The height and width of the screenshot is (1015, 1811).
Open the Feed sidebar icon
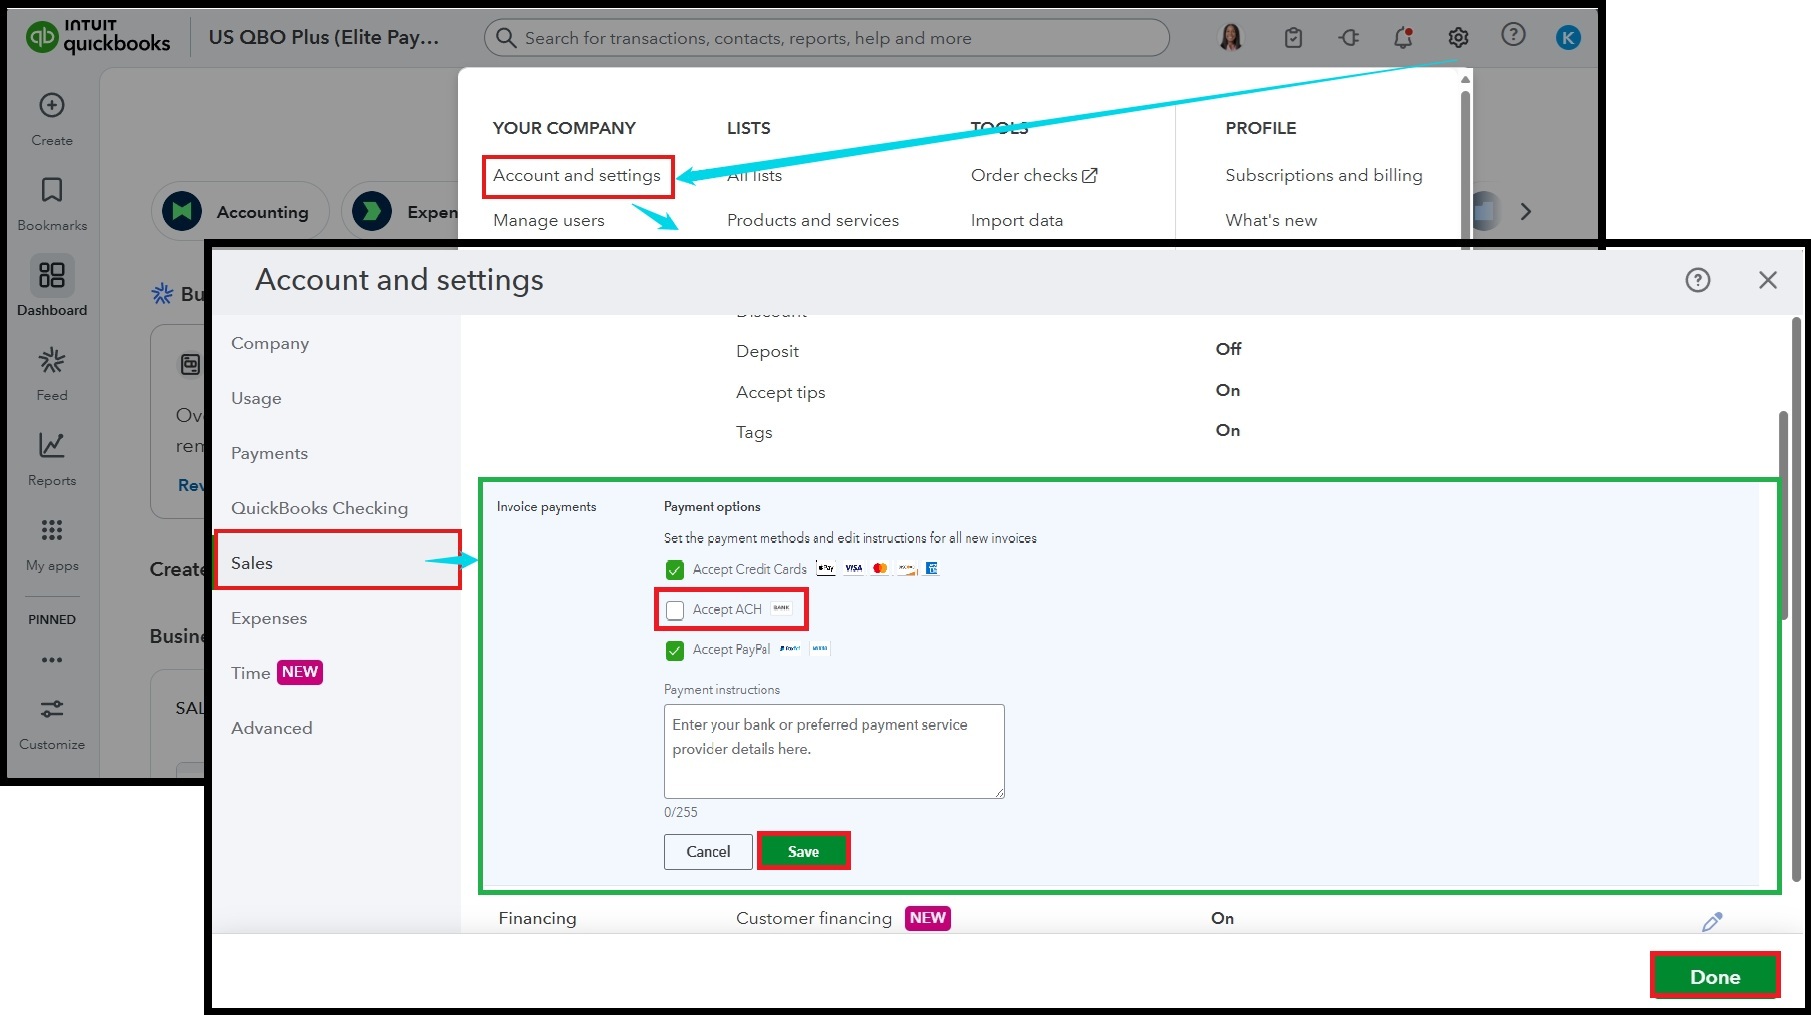52,360
